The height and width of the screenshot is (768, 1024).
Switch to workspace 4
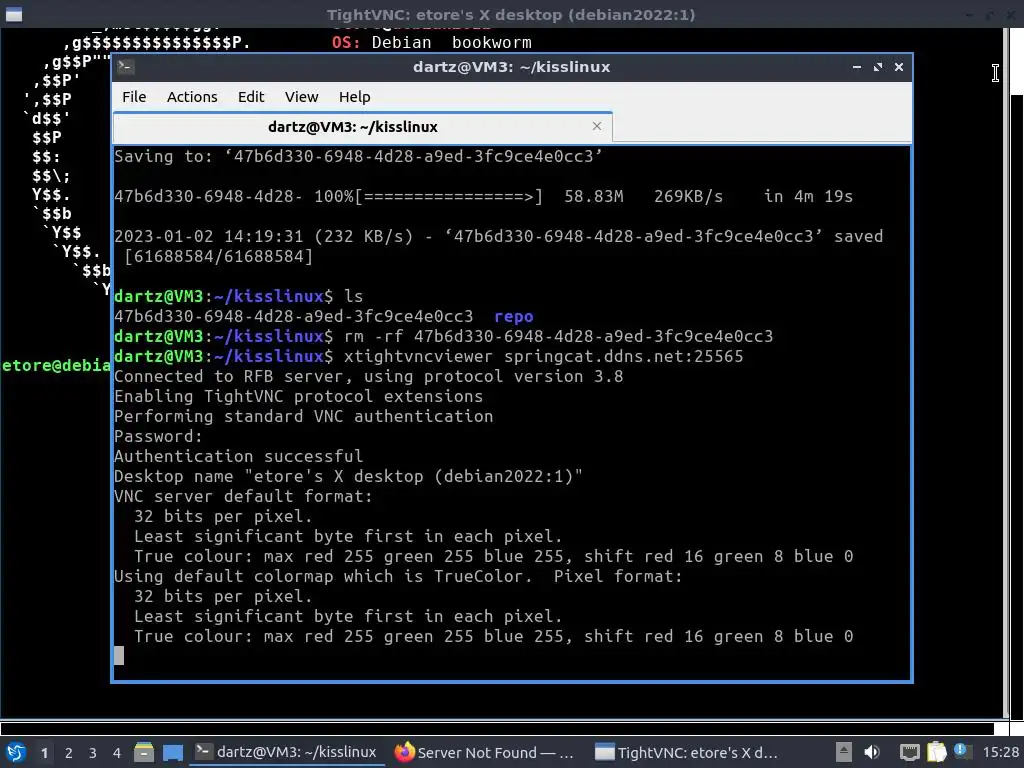click(117, 753)
